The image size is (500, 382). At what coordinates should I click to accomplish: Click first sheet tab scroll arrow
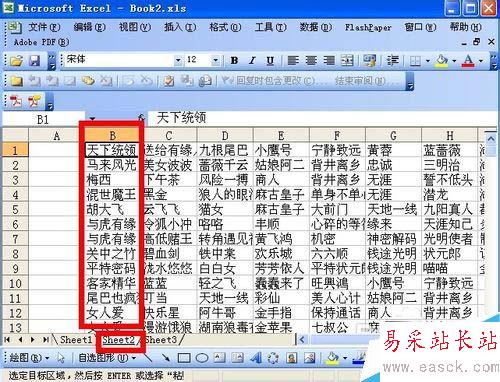click(x=7, y=340)
